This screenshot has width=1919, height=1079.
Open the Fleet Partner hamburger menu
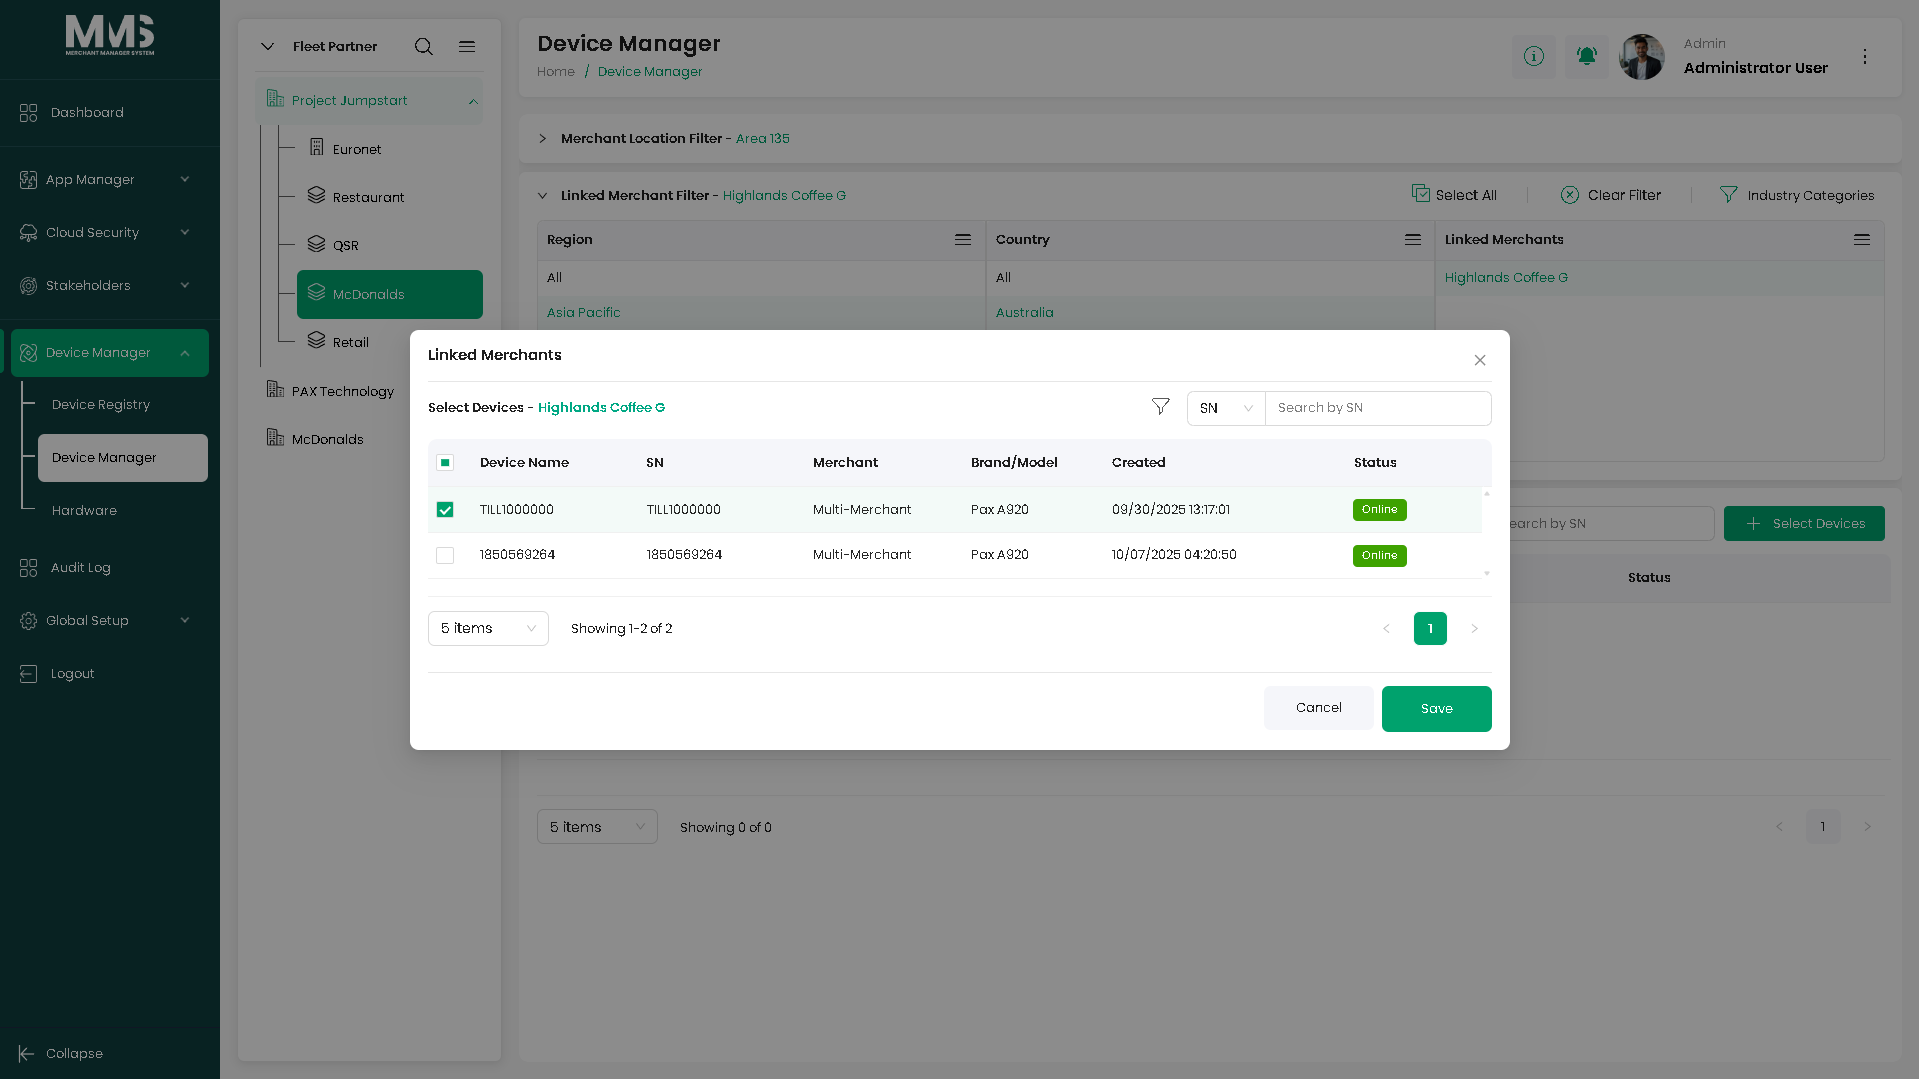point(467,47)
